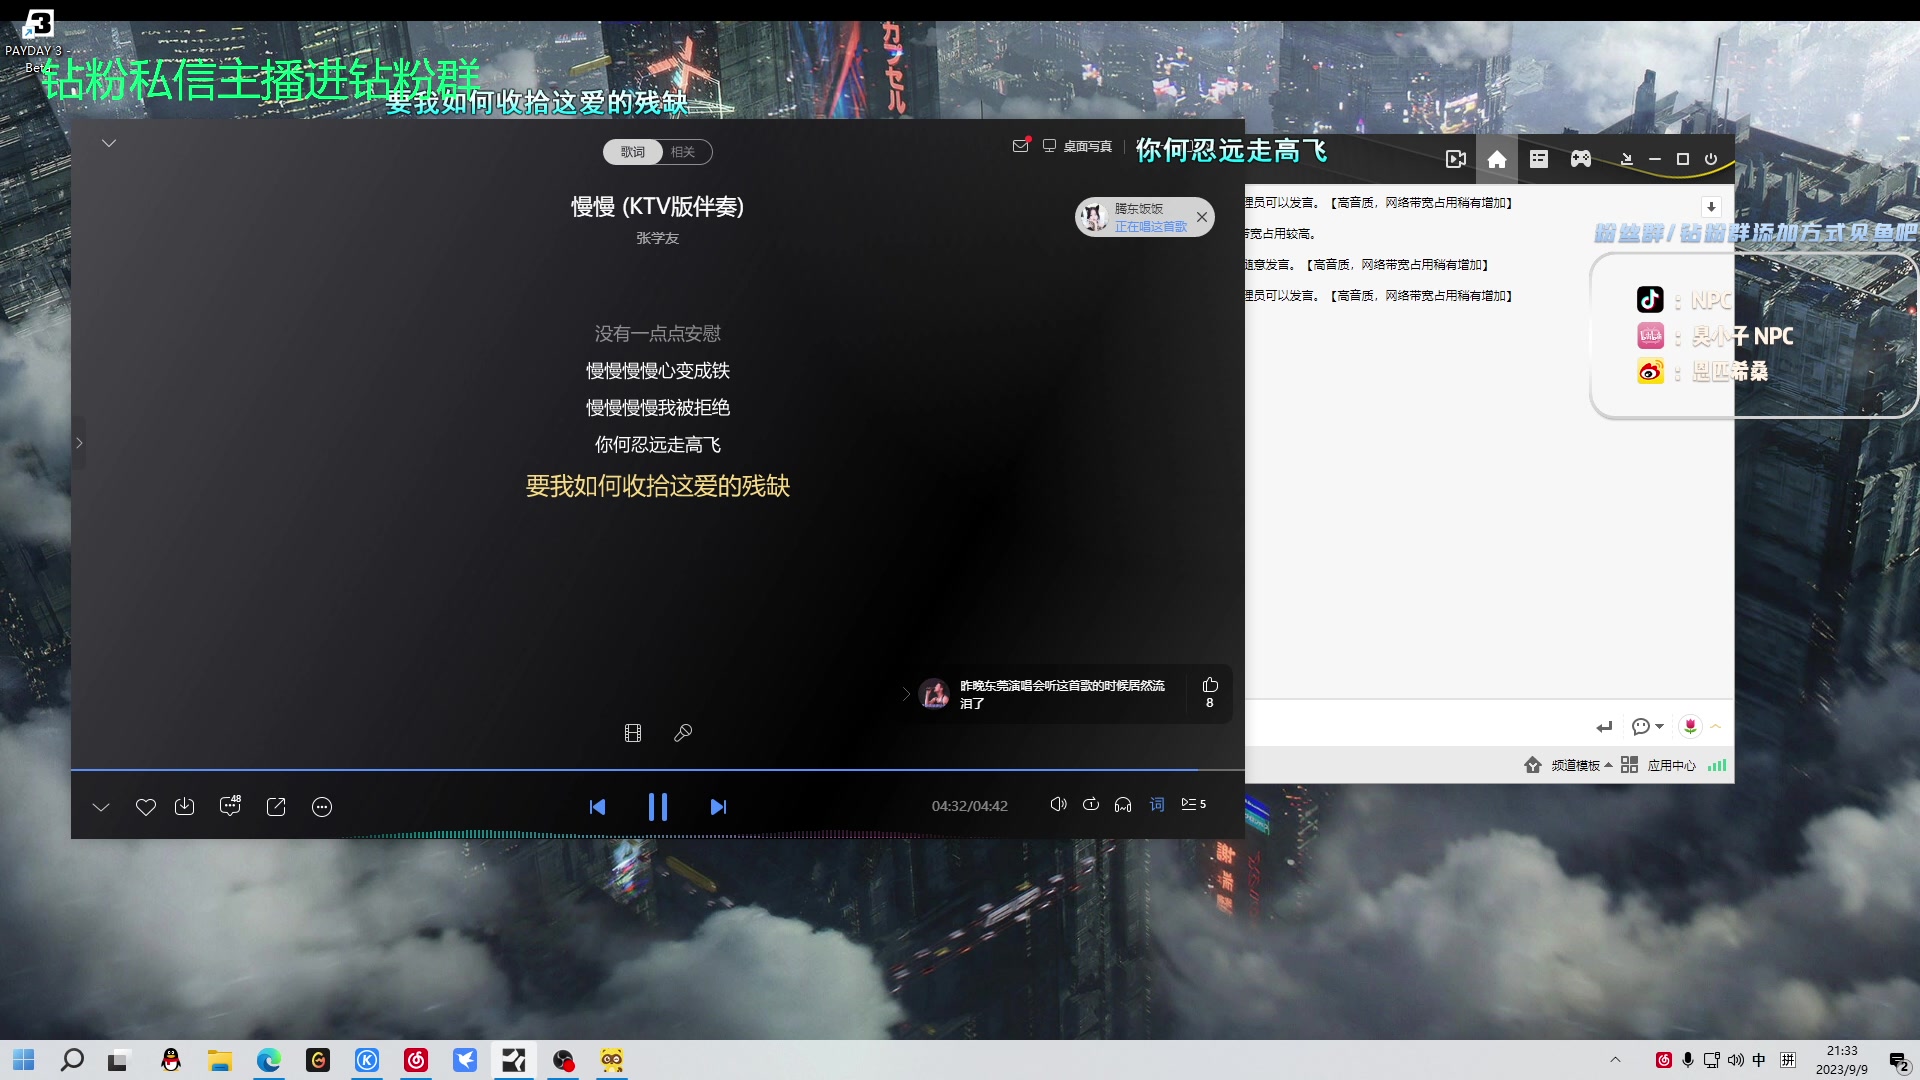Image resolution: width=1920 pixels, height=1080 pixels.
Task: Like the current song with heart icon
Action: [146, 807]
